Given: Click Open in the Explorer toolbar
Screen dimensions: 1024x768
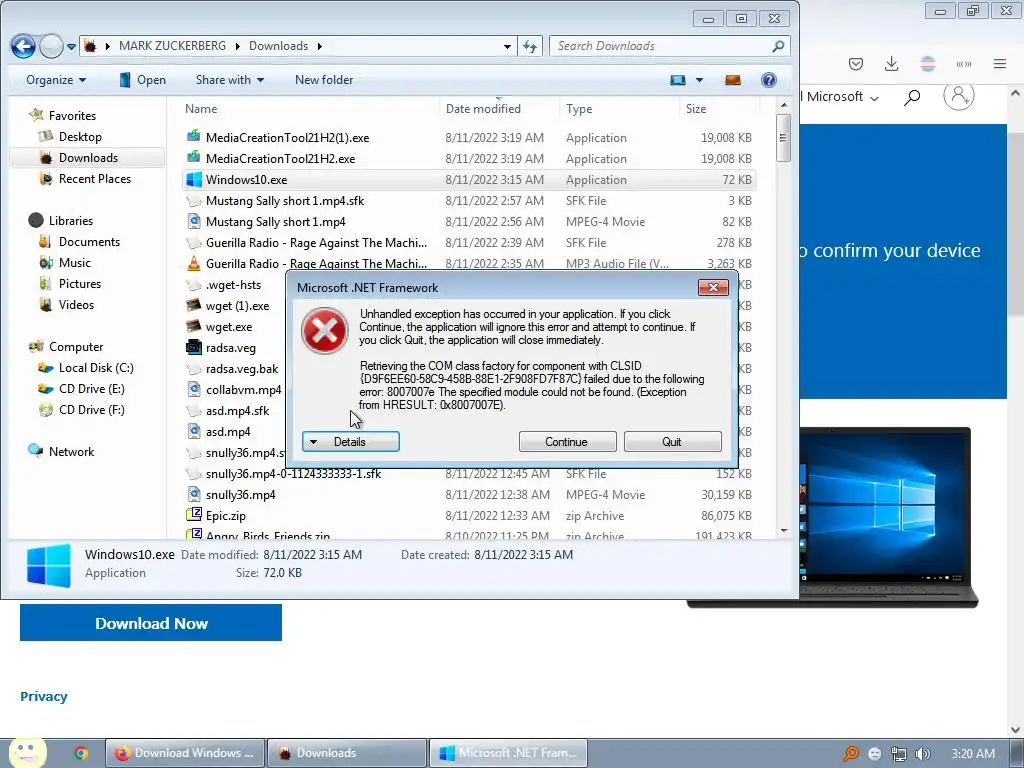Looking at the screenshot, I should [x=142, y=80].
